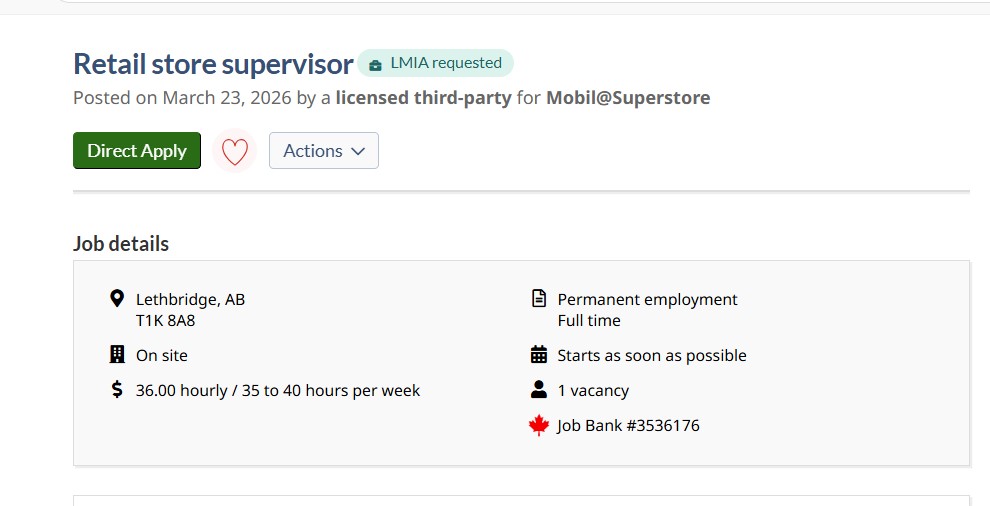Image resolution: width=990 pixels, height=506 pixels.
Task: Click the document Permanent employment icon
Action: (539, 299)
